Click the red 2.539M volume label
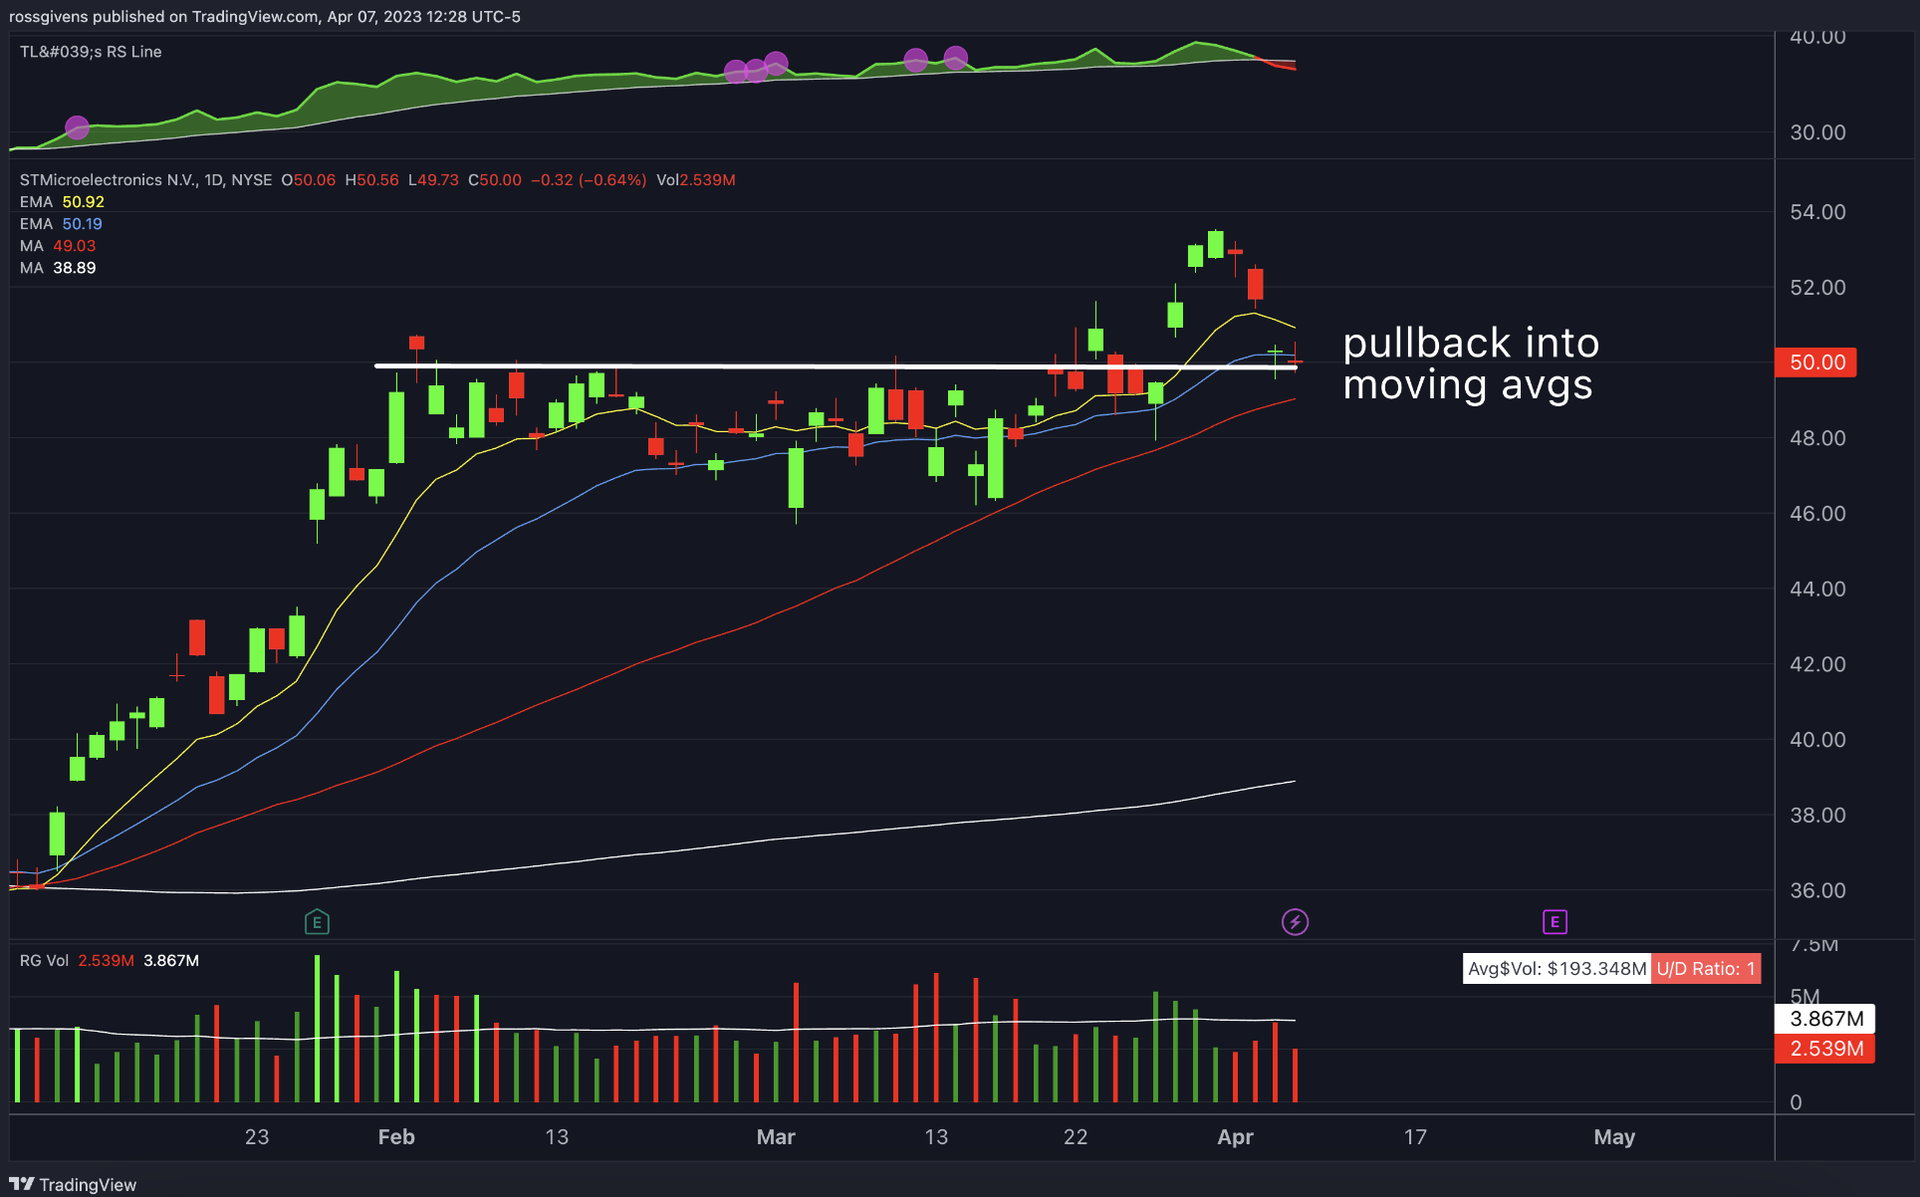This screenshot has height=1197, width=1920. click(1824, 1049)
